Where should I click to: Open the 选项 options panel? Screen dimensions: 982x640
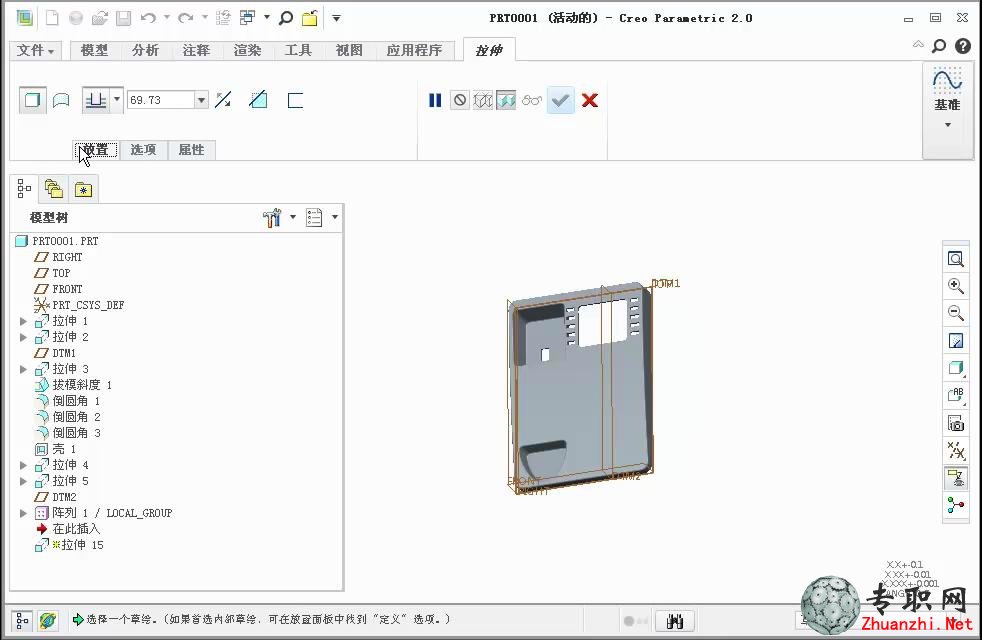(143, 150)
